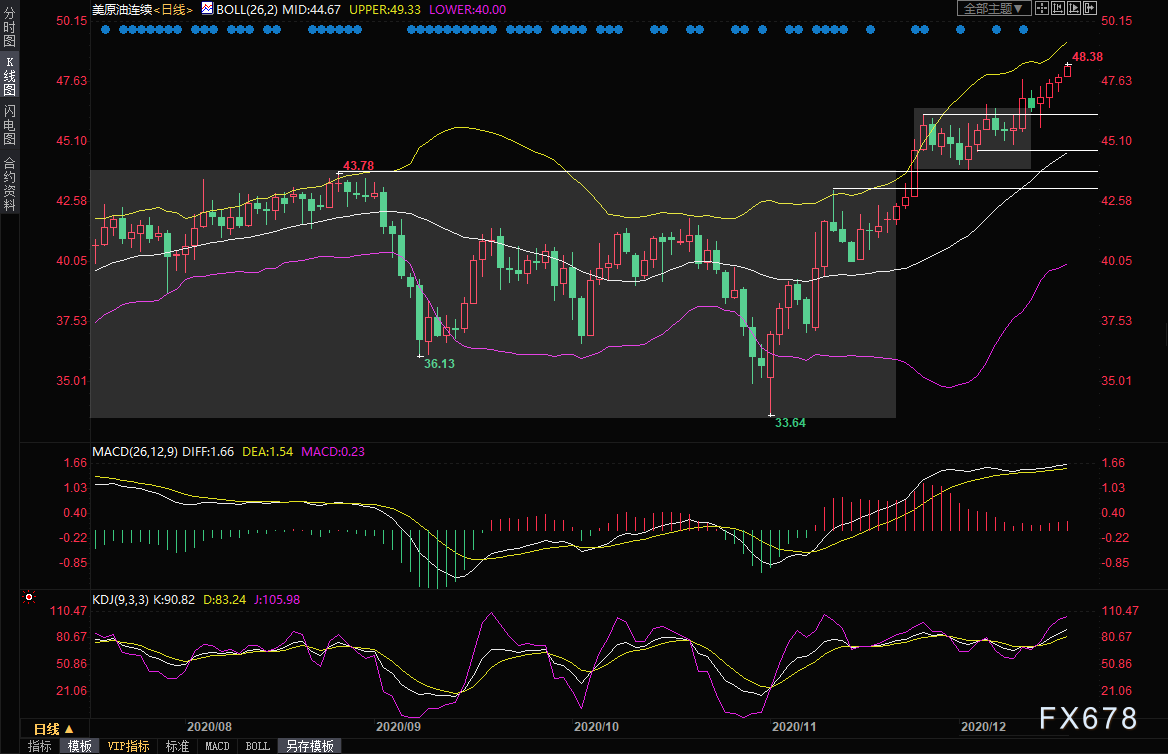Click the first blue event dot on the timeline
The image size is (1168, 754).
105,30
